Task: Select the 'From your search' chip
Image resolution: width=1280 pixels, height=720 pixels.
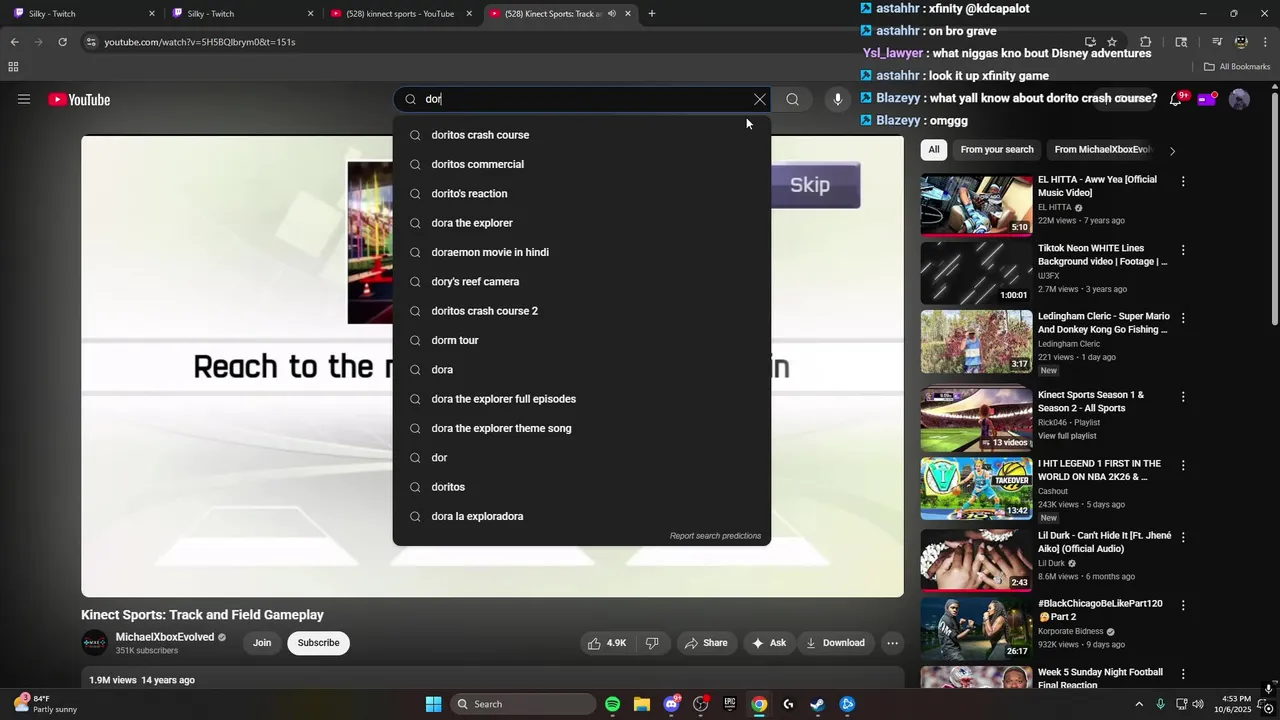Action: tap(997, 150)
